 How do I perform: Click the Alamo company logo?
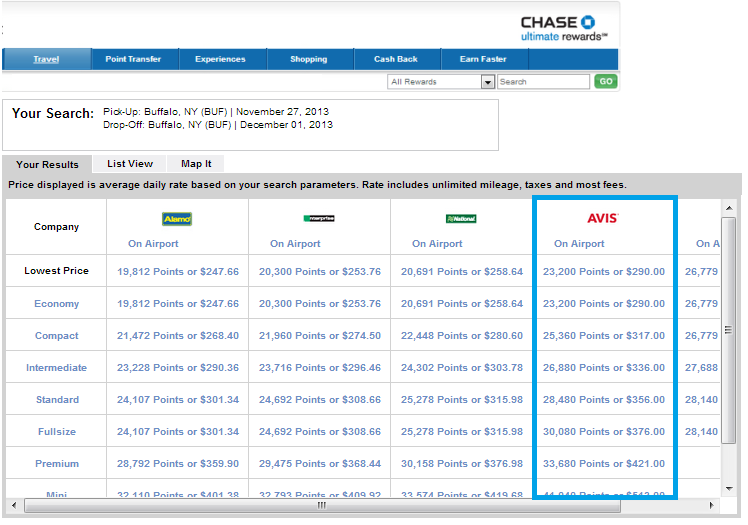tap(177, 219)
